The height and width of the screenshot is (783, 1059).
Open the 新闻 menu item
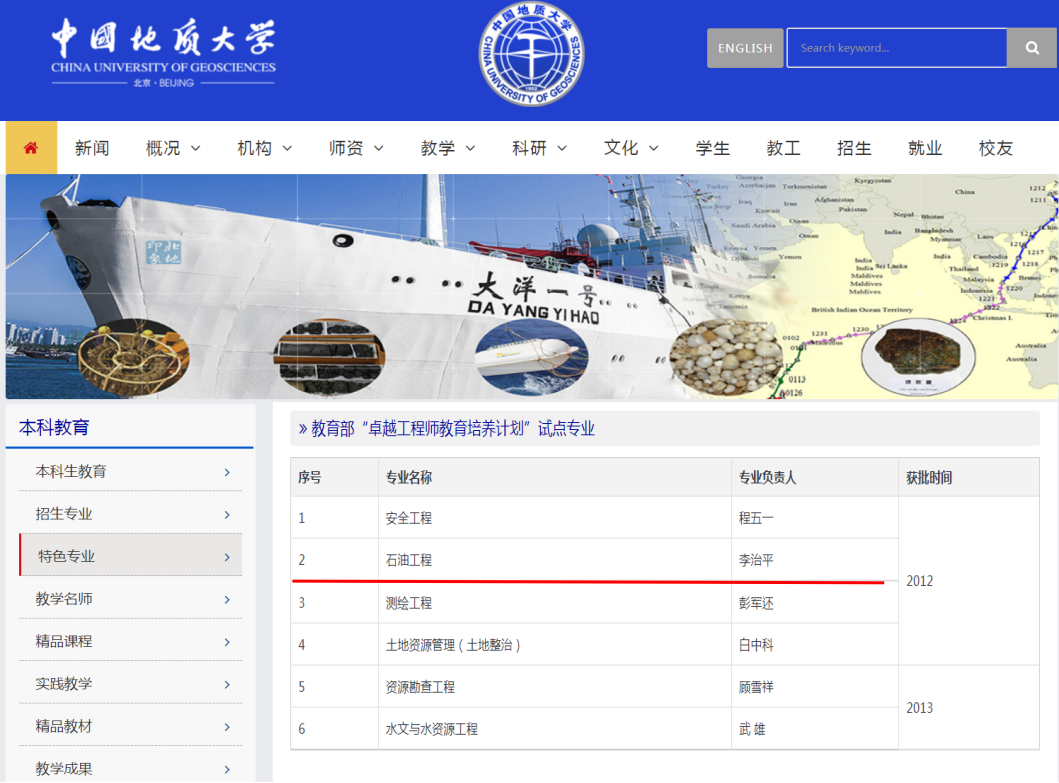pyautogui.click(x=92, y=148)
